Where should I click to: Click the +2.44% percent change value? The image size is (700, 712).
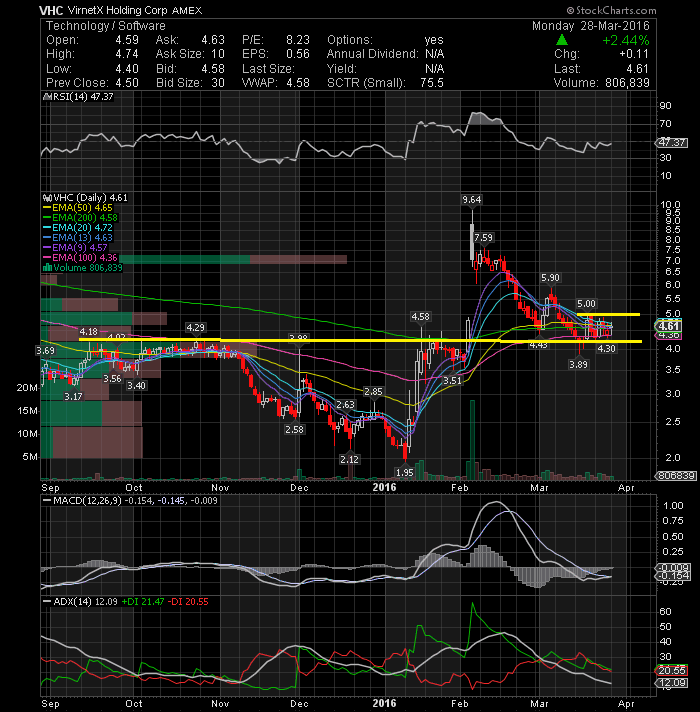coord(626,40)
